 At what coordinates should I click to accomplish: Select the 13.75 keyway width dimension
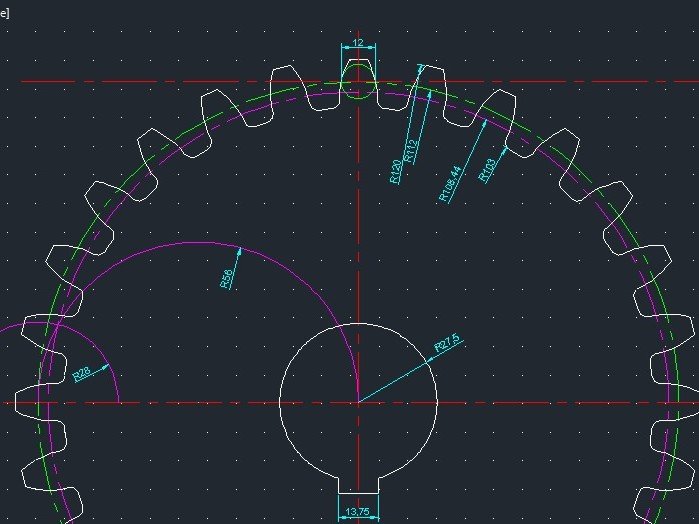pyautogui.click(x=358, y=512)
